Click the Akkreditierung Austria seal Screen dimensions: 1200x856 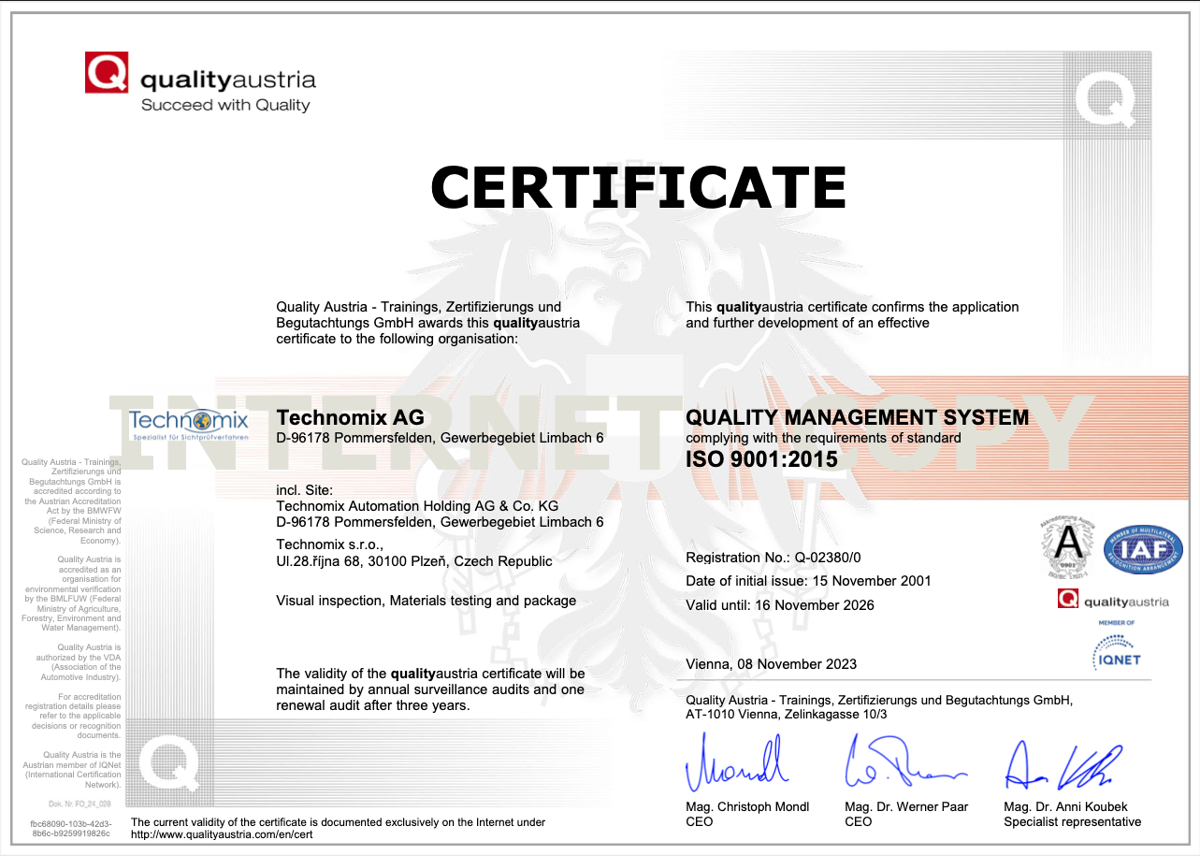point(1070,548)
